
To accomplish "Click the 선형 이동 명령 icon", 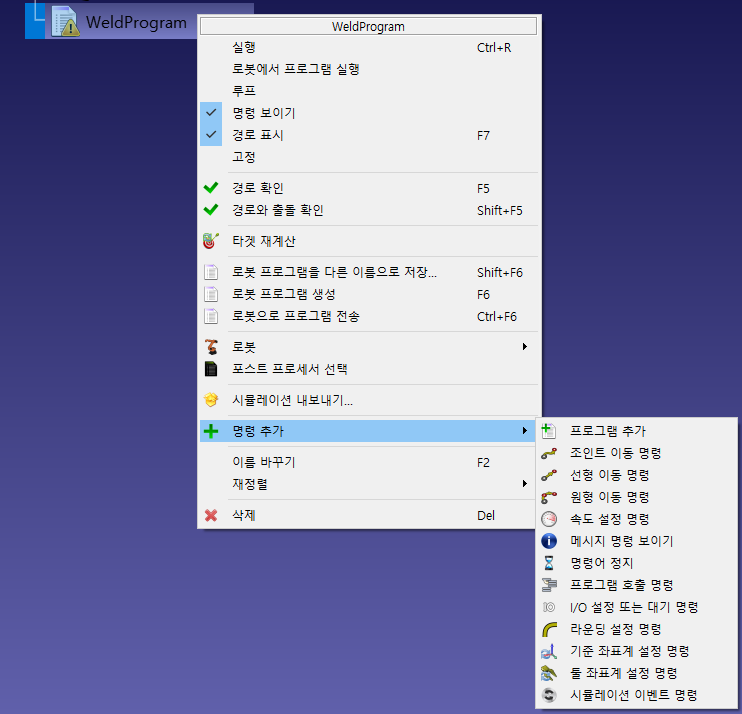I will coord(549,475).
